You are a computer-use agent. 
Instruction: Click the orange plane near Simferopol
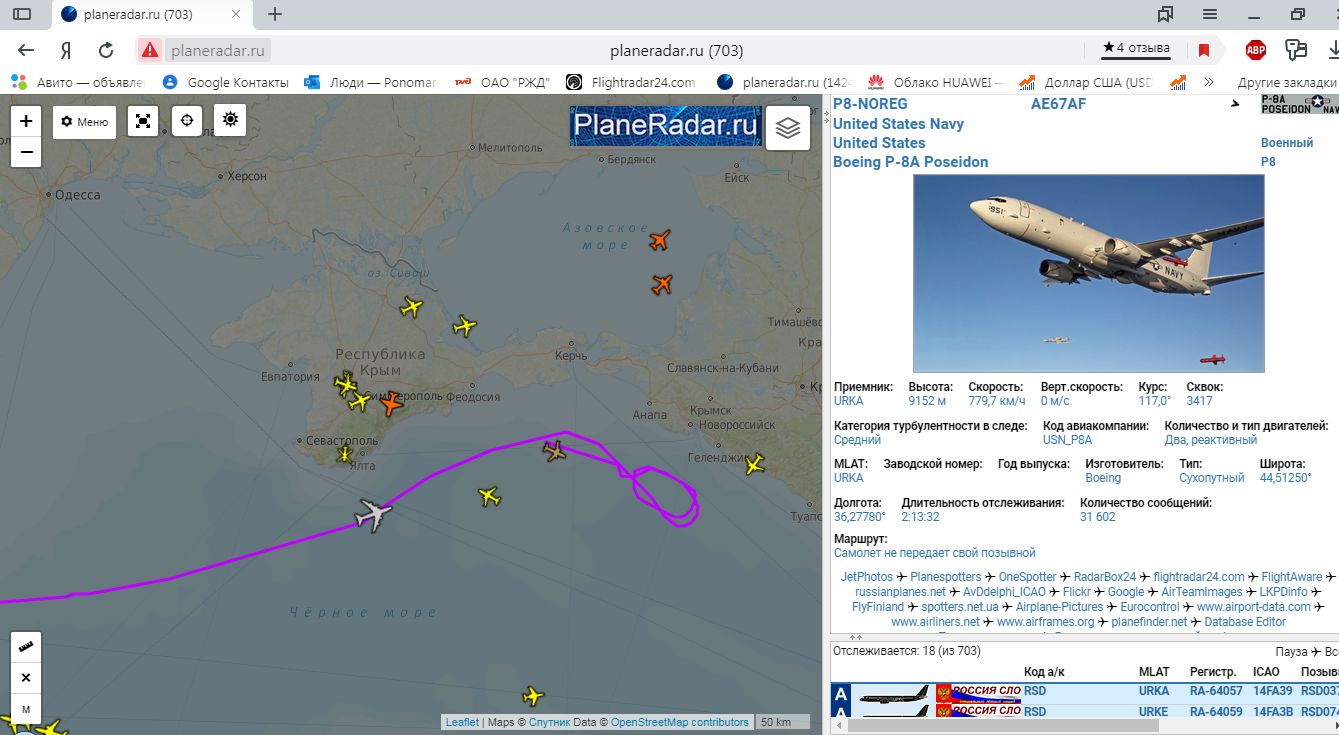point(390,403)
